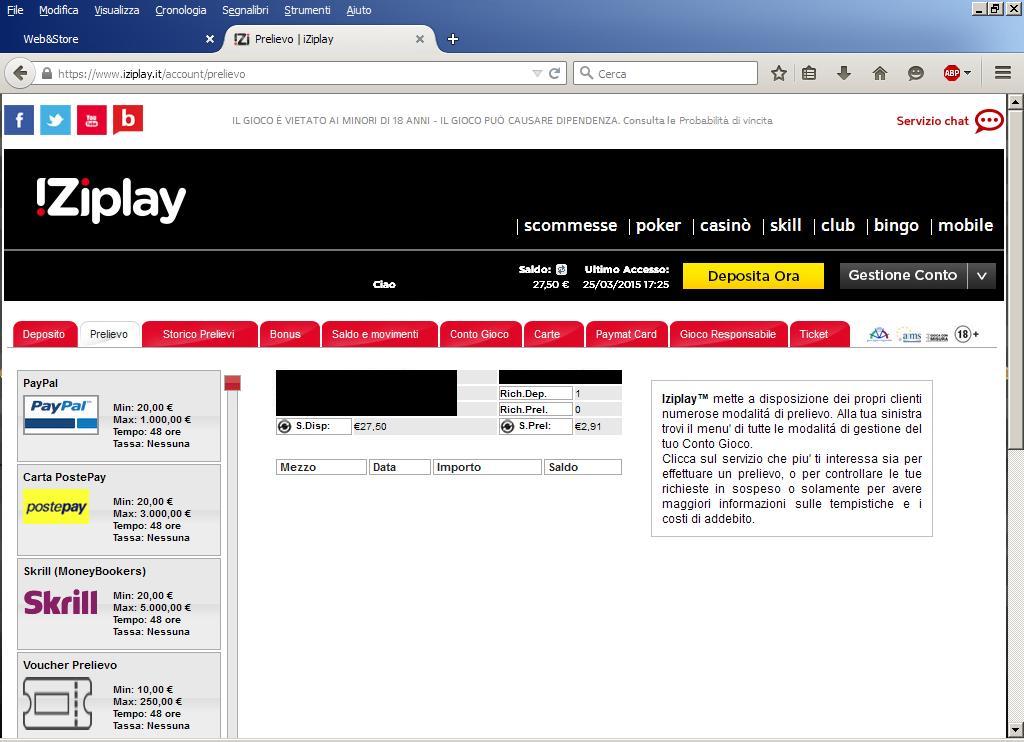Click the AAMS logo

tap(910, 336)
